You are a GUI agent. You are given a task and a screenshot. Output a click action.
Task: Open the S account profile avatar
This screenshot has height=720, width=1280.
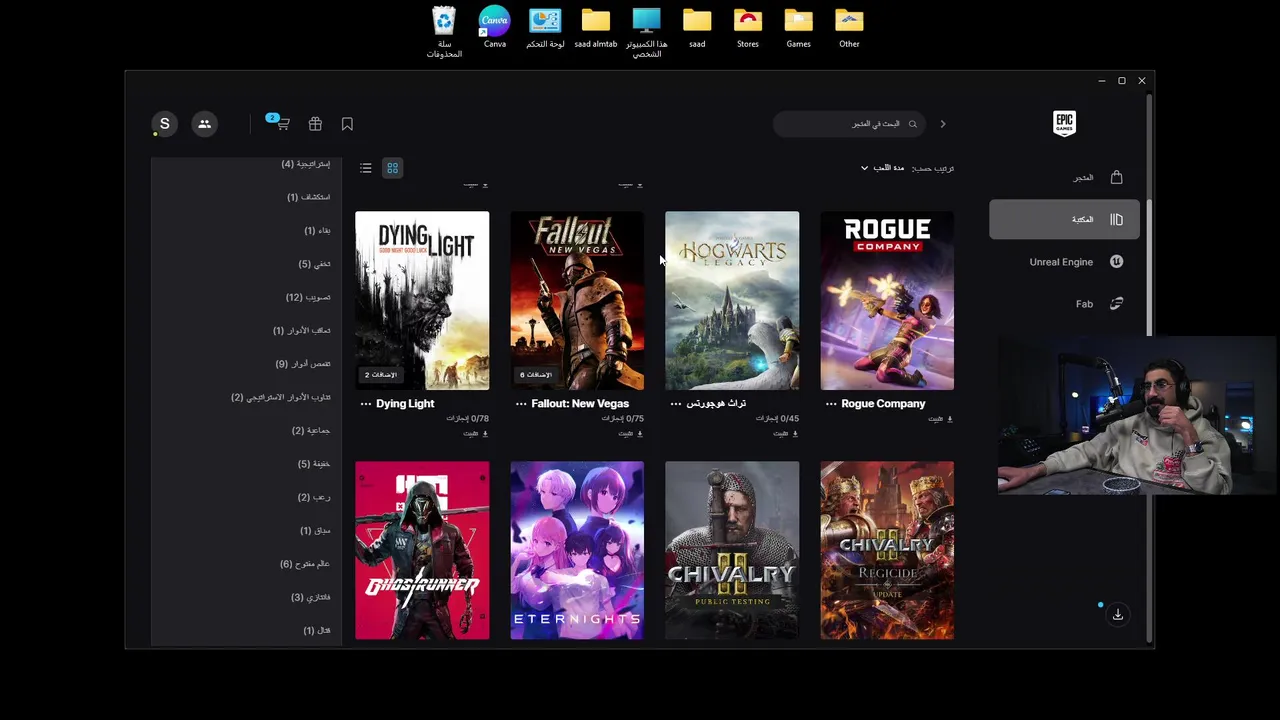pos(164,124)
